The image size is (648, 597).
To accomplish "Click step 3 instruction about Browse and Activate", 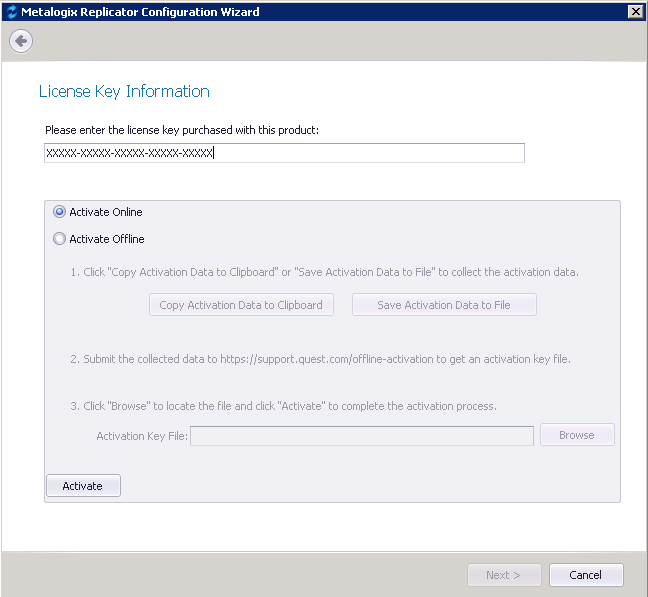I will [x=284, y=406].
